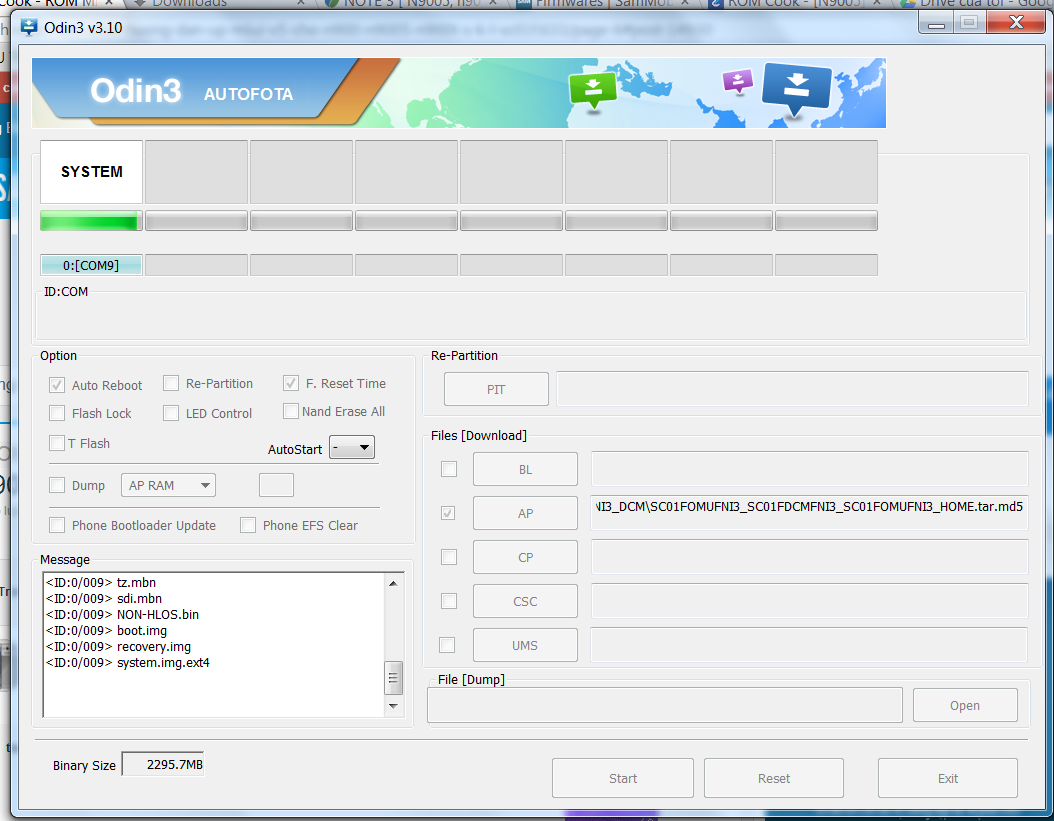Viewport: 1054px width, 821px height.
Task: Click the sdi.mbn line in Message log
Action: point(104,598)
